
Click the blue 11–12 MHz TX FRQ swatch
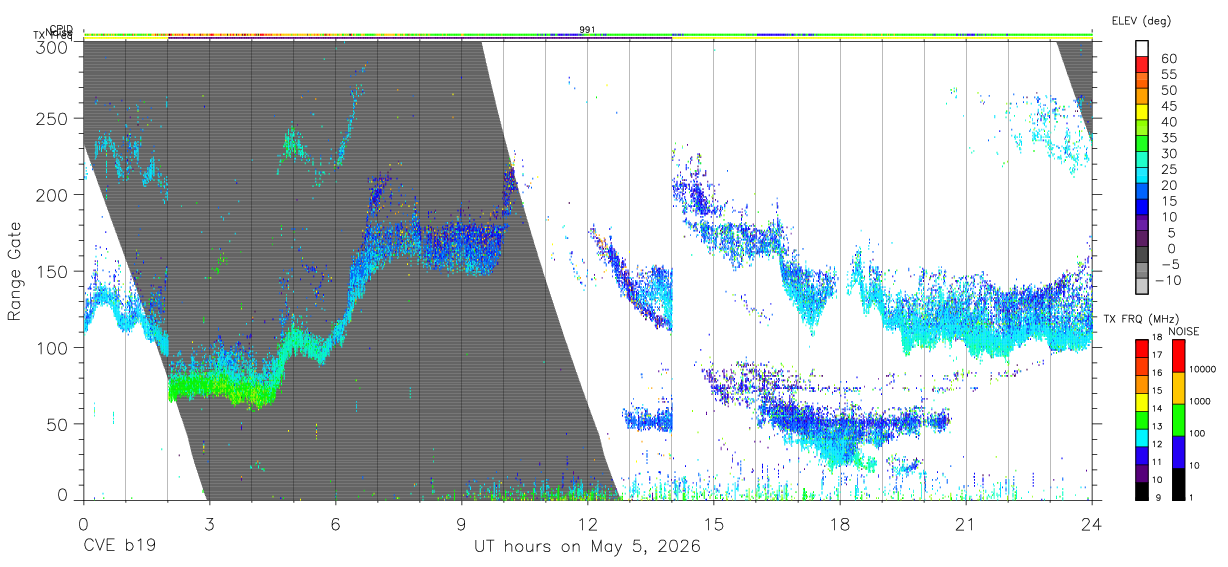click(1143, 454)
